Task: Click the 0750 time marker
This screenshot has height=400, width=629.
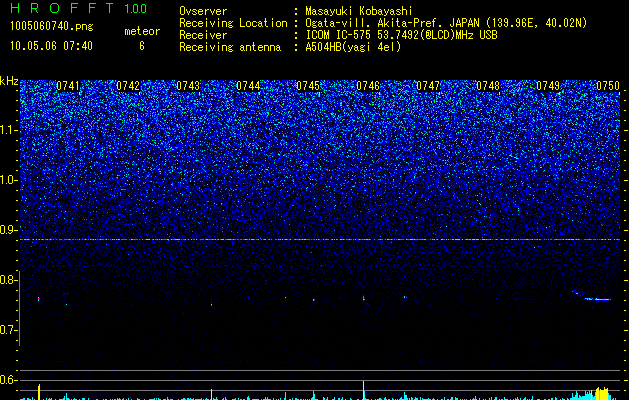Action: pyautogui.click(x=608, y=86)
